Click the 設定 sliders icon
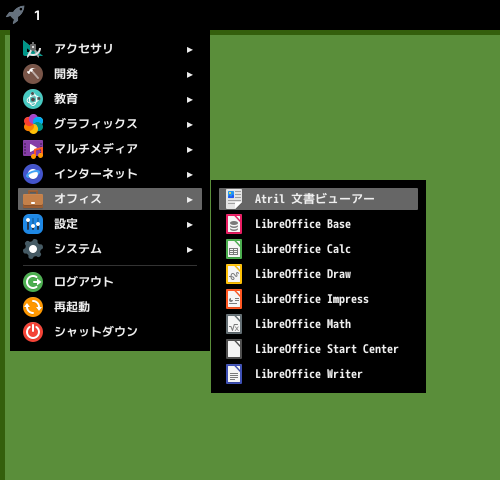500x480 pixels. 33,224
